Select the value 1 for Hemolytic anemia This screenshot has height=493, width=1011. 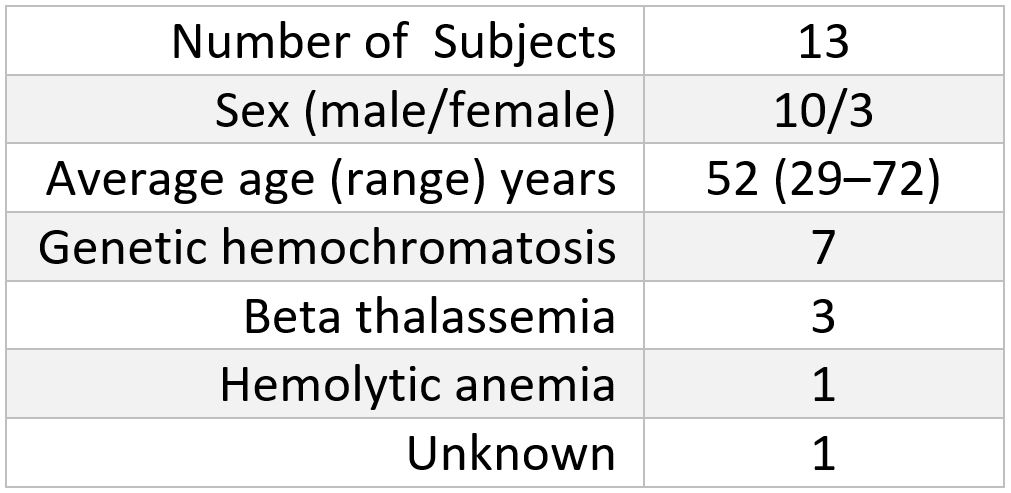[823, 384]
